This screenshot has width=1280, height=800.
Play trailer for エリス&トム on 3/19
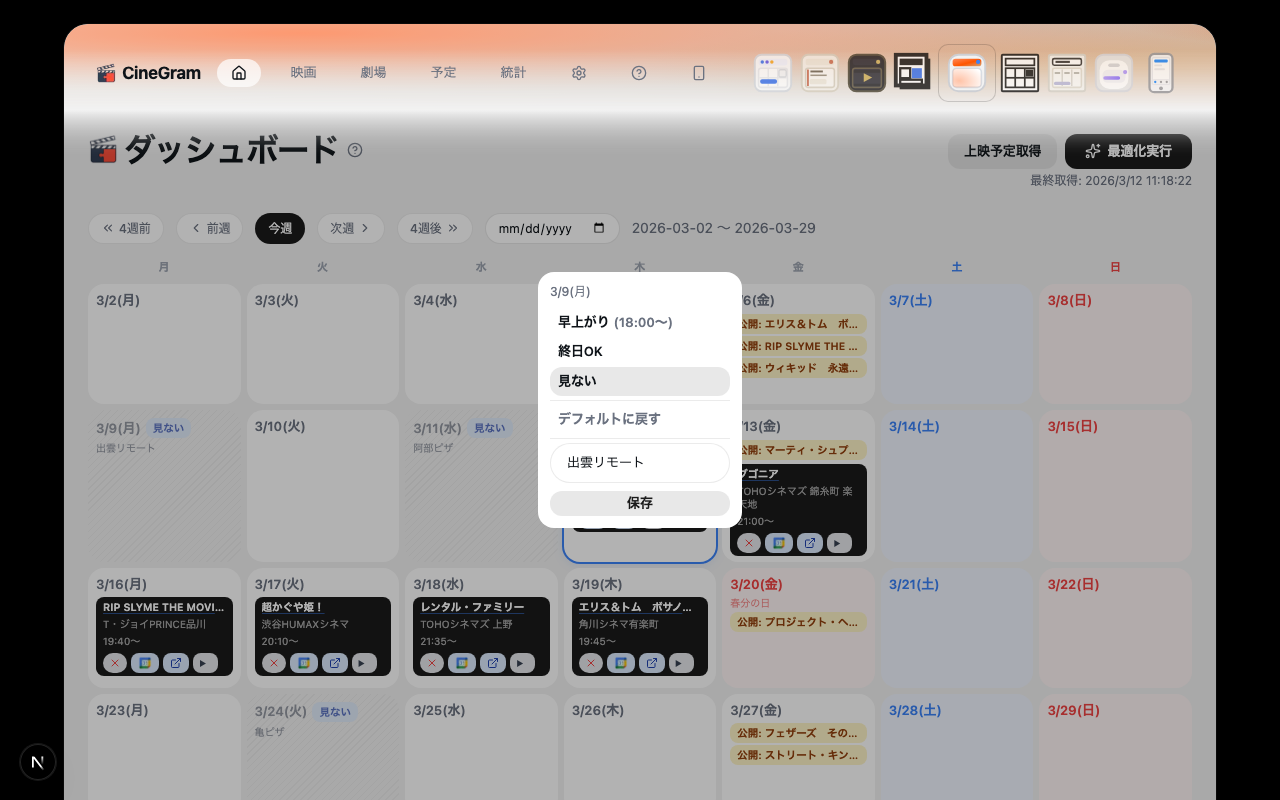click(680, 662)
